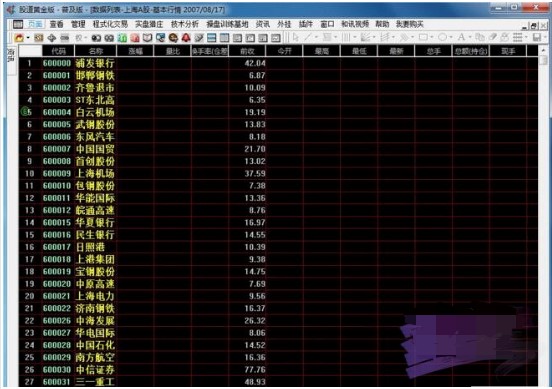Screen dimensions: 552x389
Task: Open the 程式化交易 menu
Action: click(x=110, y=24)
